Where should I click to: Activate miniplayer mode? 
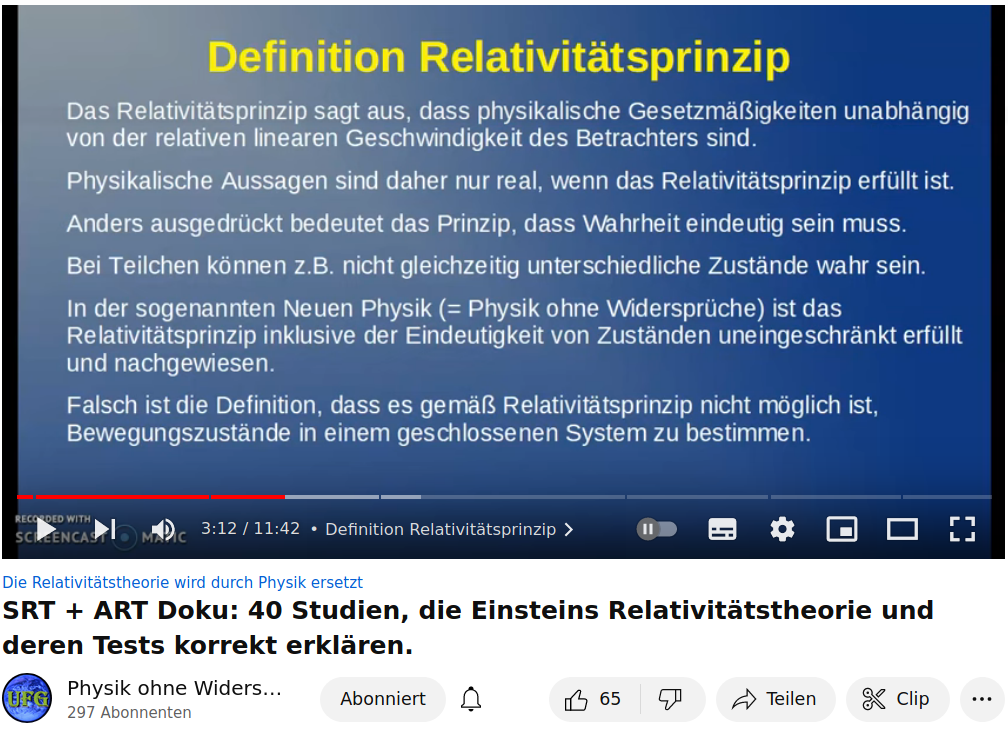coord(842,529)
